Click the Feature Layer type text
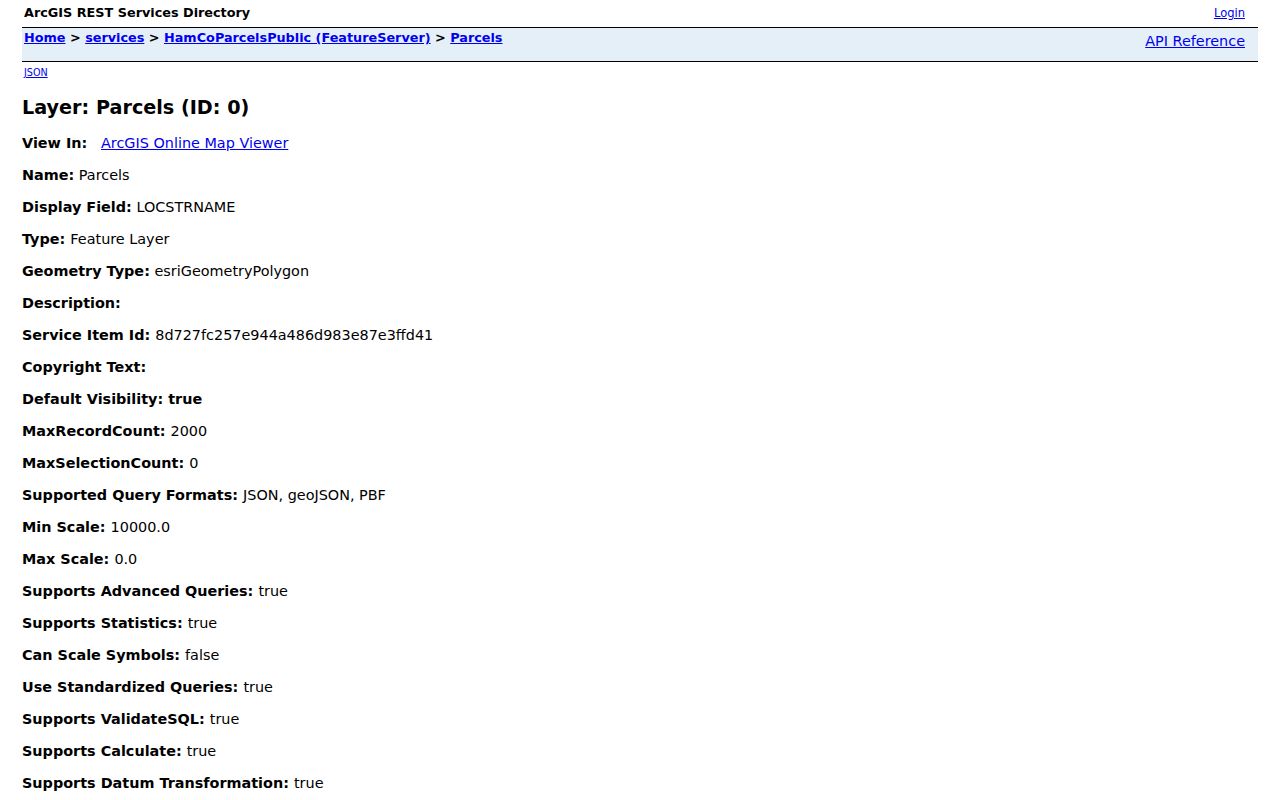The image size is (1280, 800). (120, 239)
